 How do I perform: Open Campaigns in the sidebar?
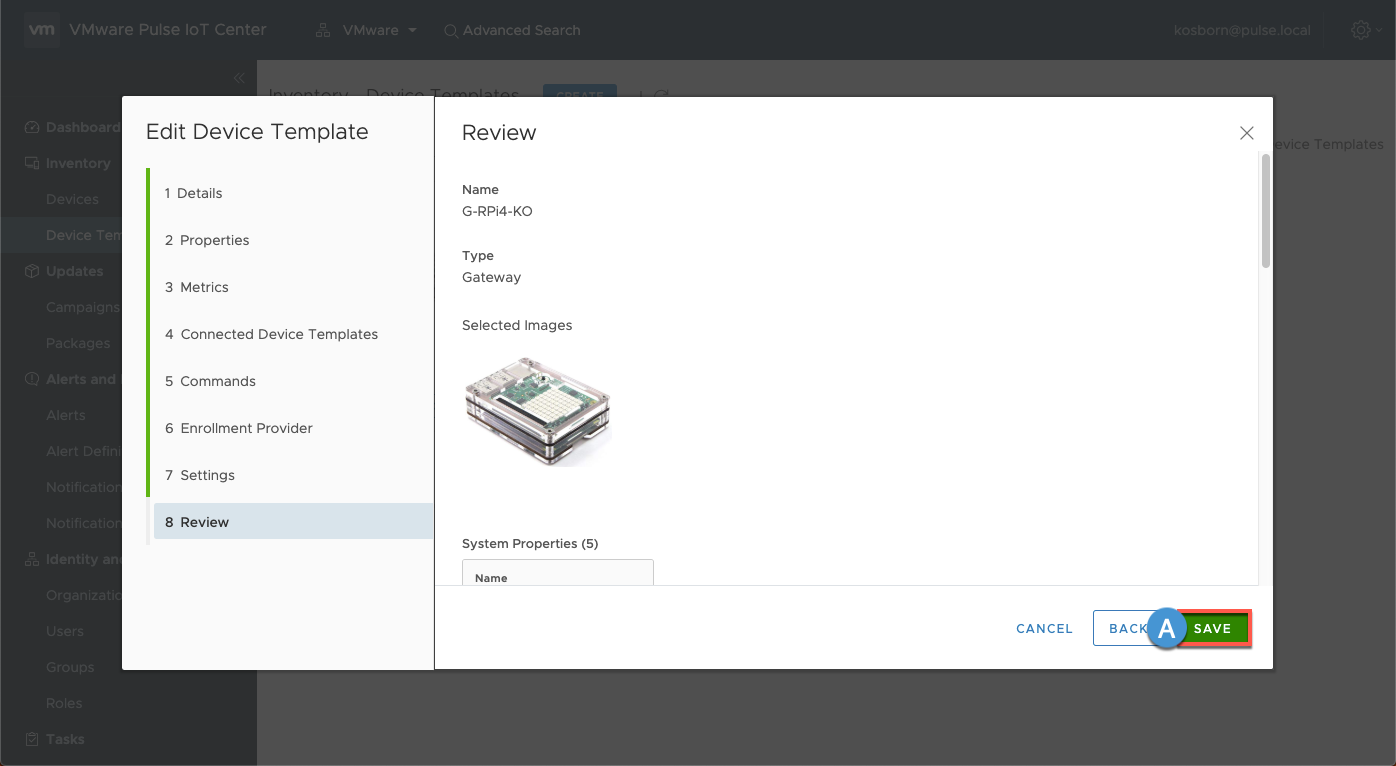(x=83, y=307)
